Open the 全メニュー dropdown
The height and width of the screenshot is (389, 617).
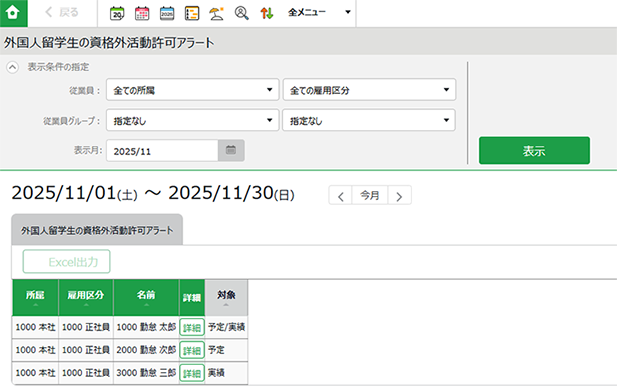point(319,13)
